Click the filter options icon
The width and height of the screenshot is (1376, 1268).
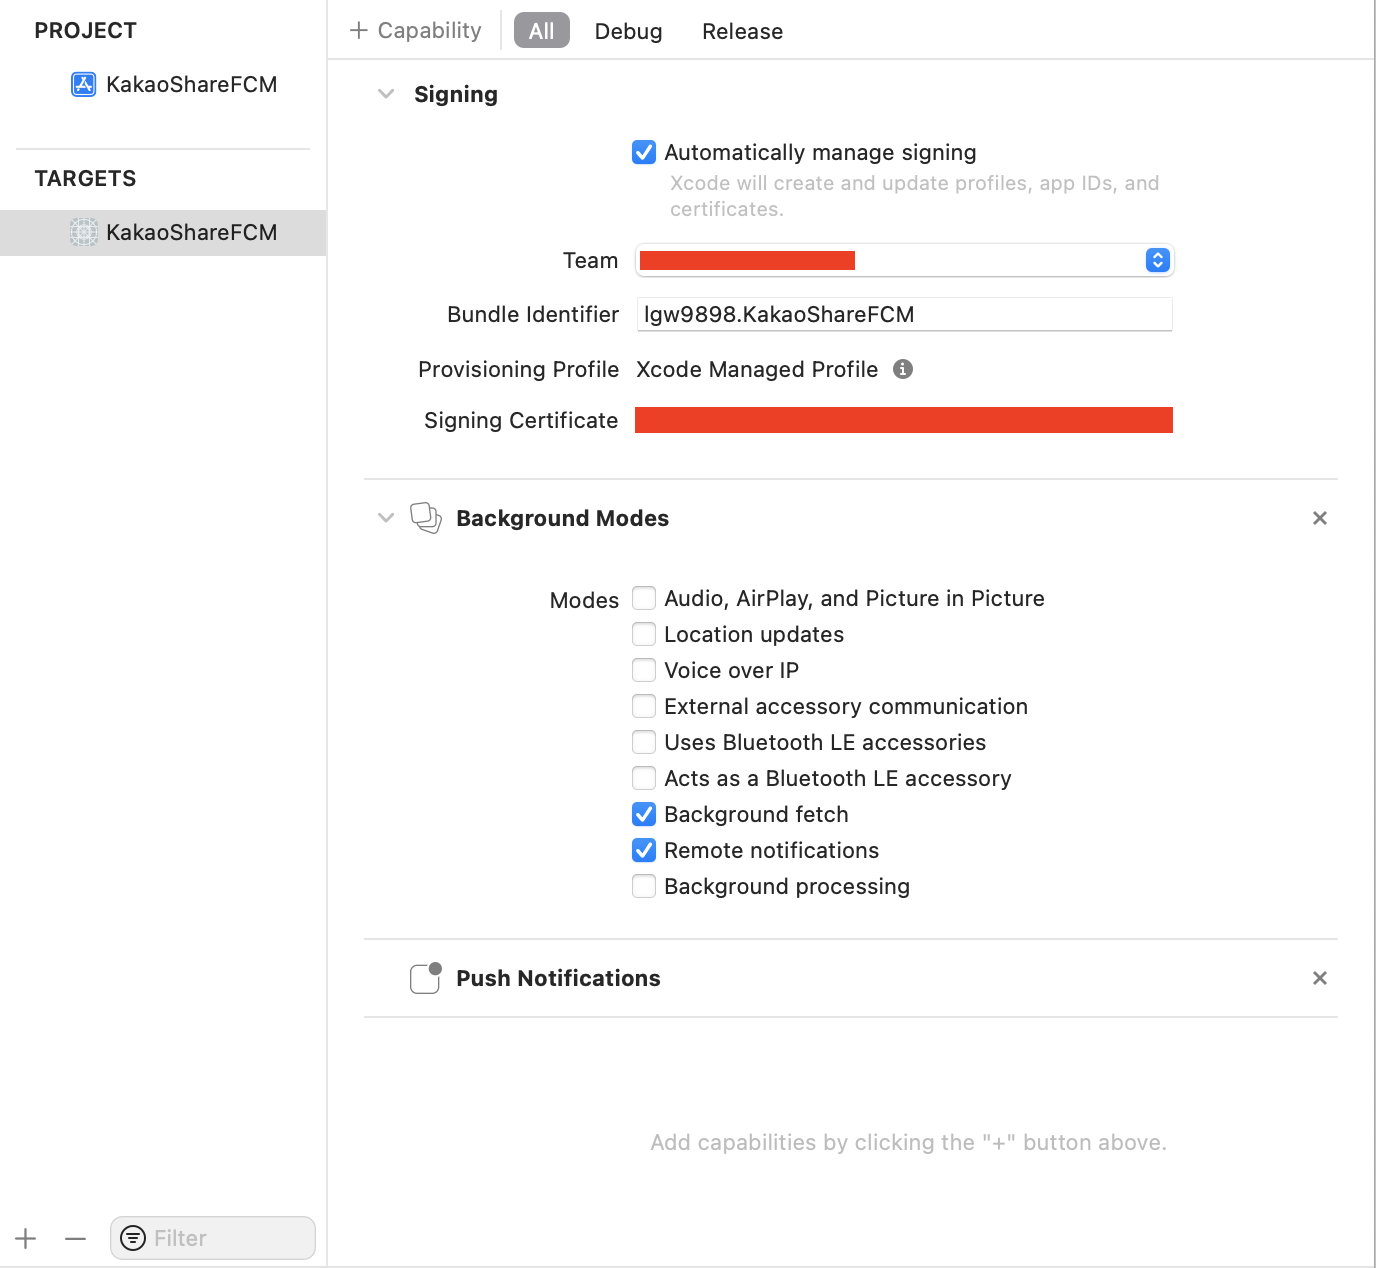click(133, 1238)
